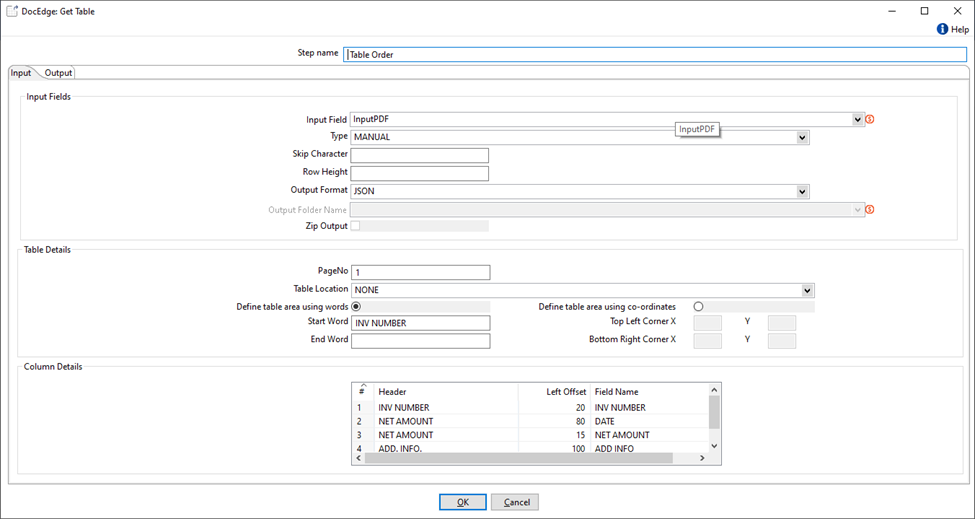Click the variable icon beside Input Field
The height and width of the screenshot is (519, 975).
tap(870, 120)
